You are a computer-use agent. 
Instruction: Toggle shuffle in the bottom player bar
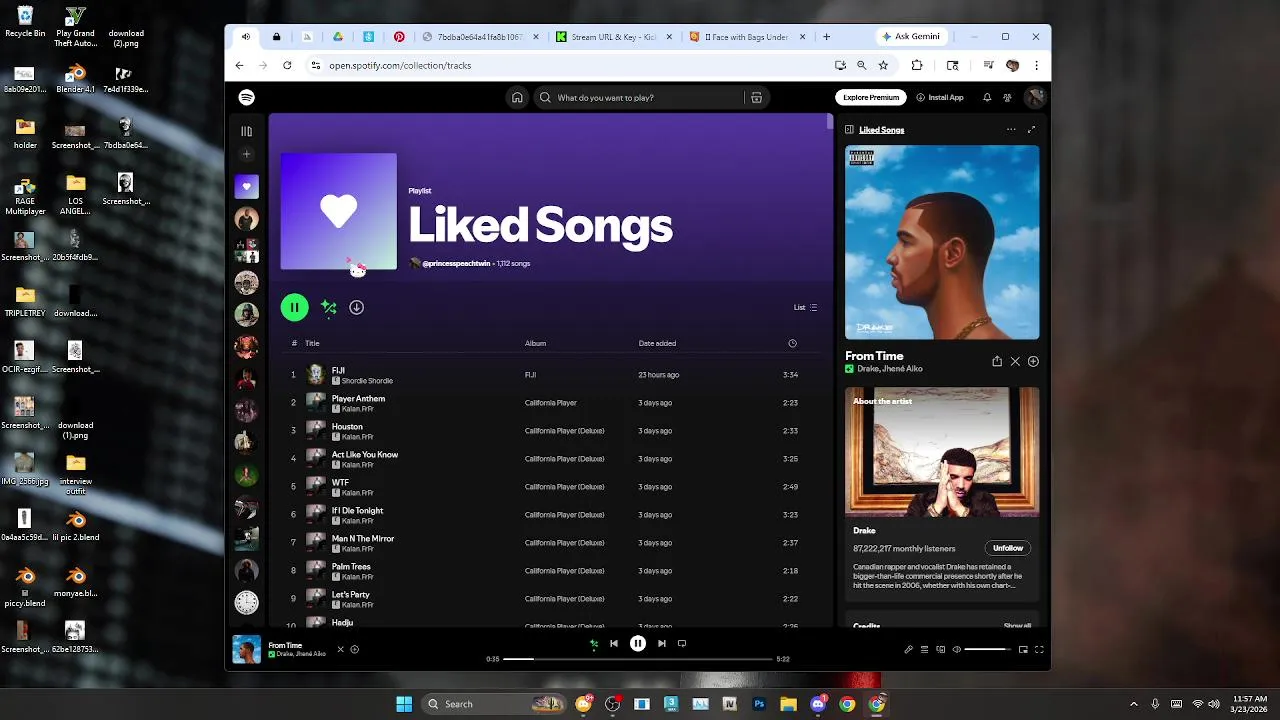click(x=594, y=644)
